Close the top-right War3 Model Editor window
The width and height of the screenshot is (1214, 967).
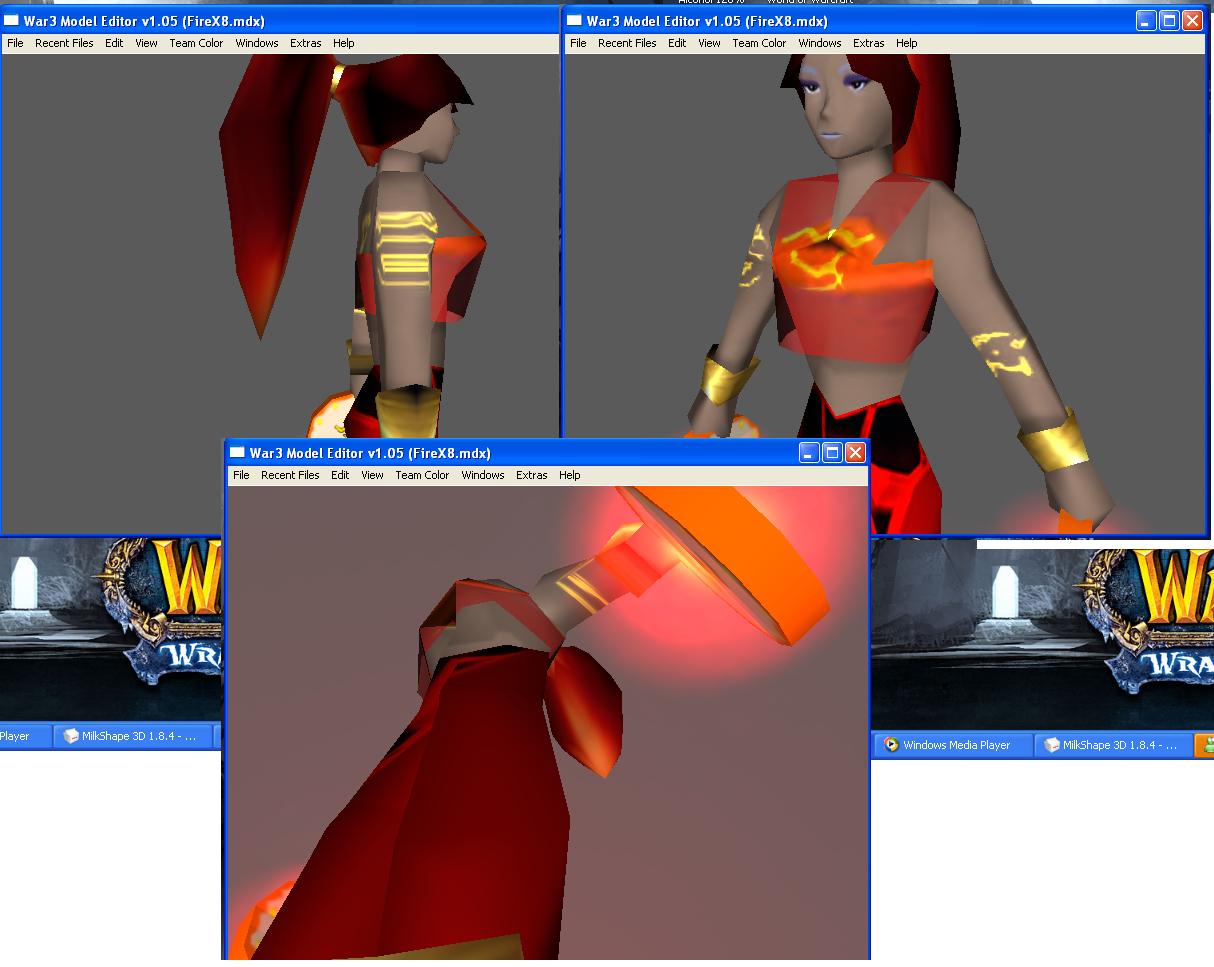1192,20
